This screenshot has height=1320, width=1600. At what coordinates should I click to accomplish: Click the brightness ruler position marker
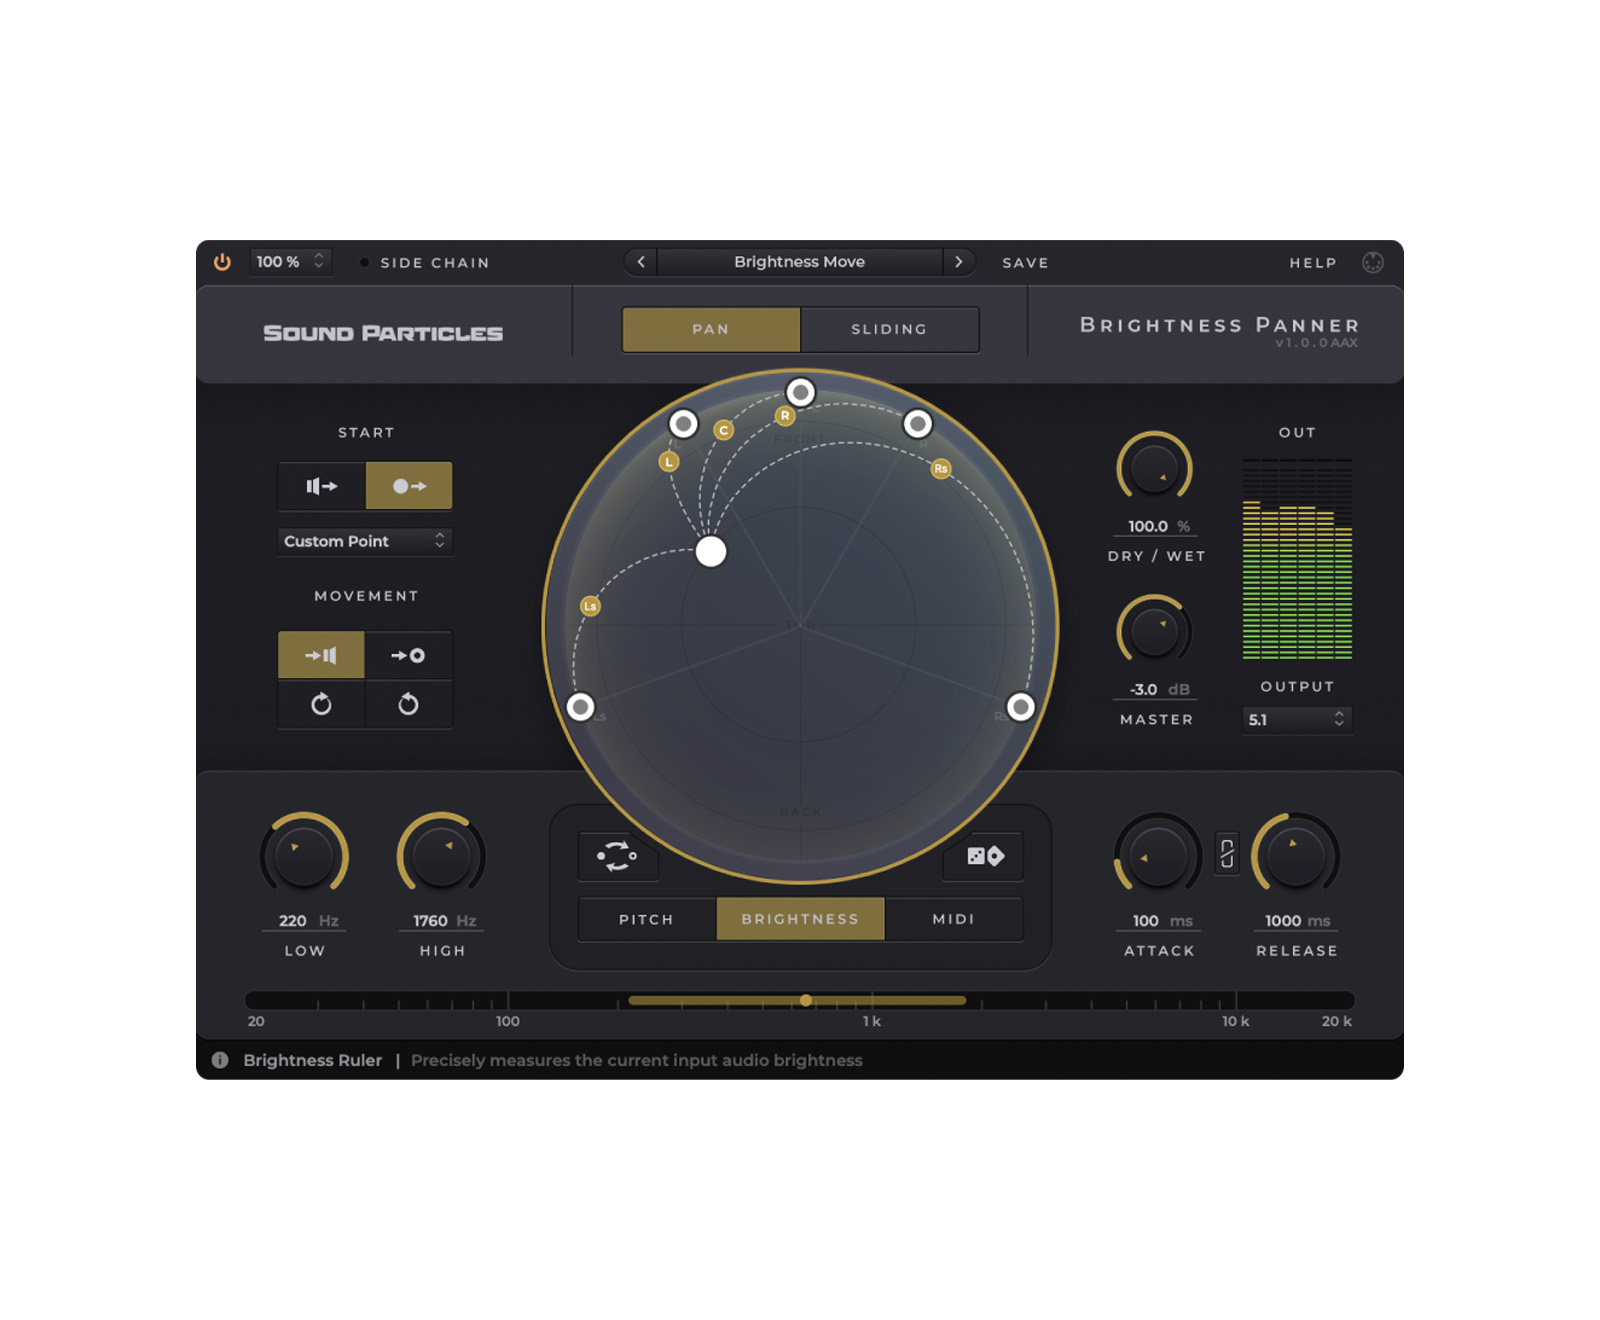point(806,1000)
